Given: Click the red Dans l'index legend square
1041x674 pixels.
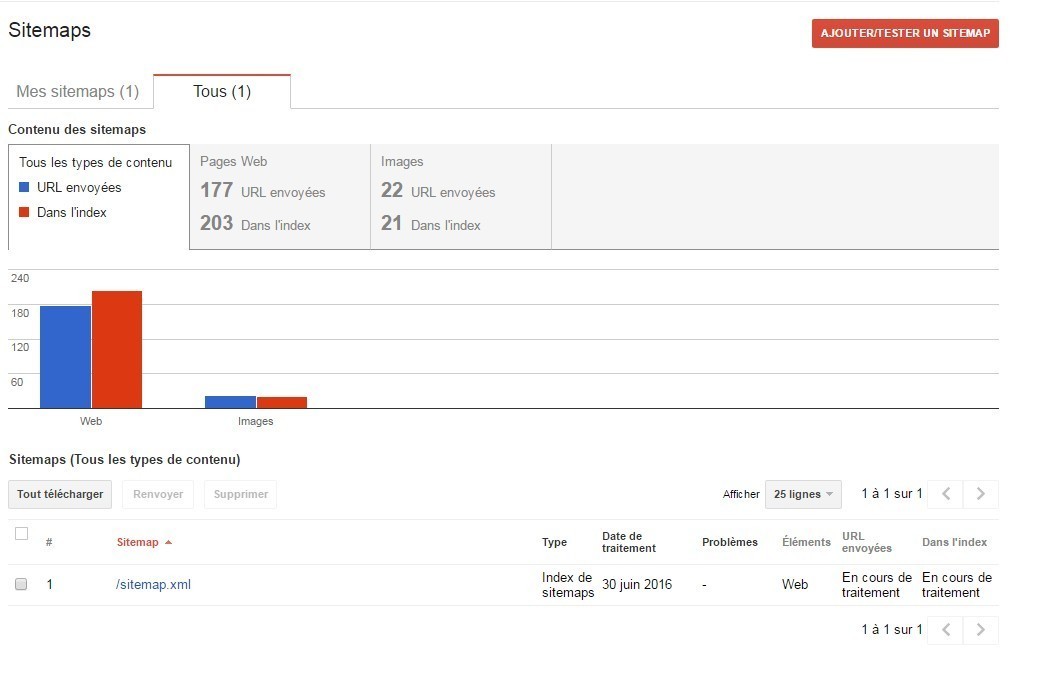Looking at the screenshot, I should click(24, 212).
